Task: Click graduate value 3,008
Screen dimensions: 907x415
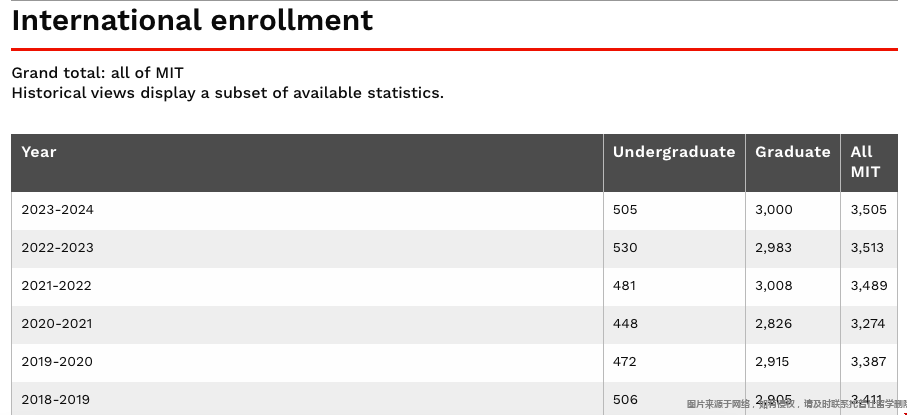Action: [x=773, y=285]
